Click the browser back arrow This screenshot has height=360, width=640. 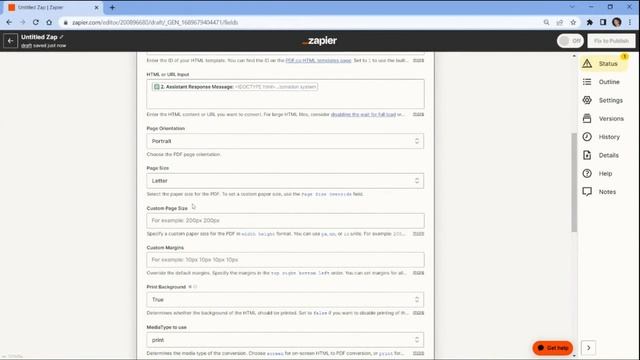coord(9,22)
